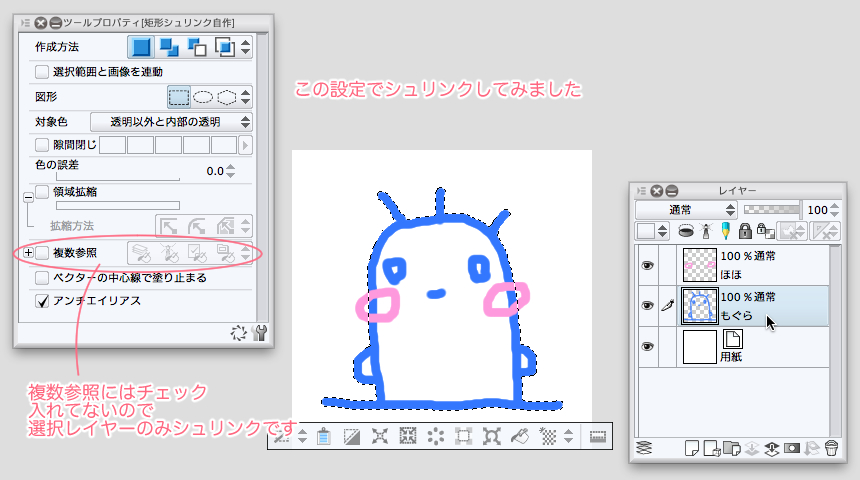
Task: Check 選択範囲と画像を連動 option
Action: pyautogui.click(x=42, y=72)
